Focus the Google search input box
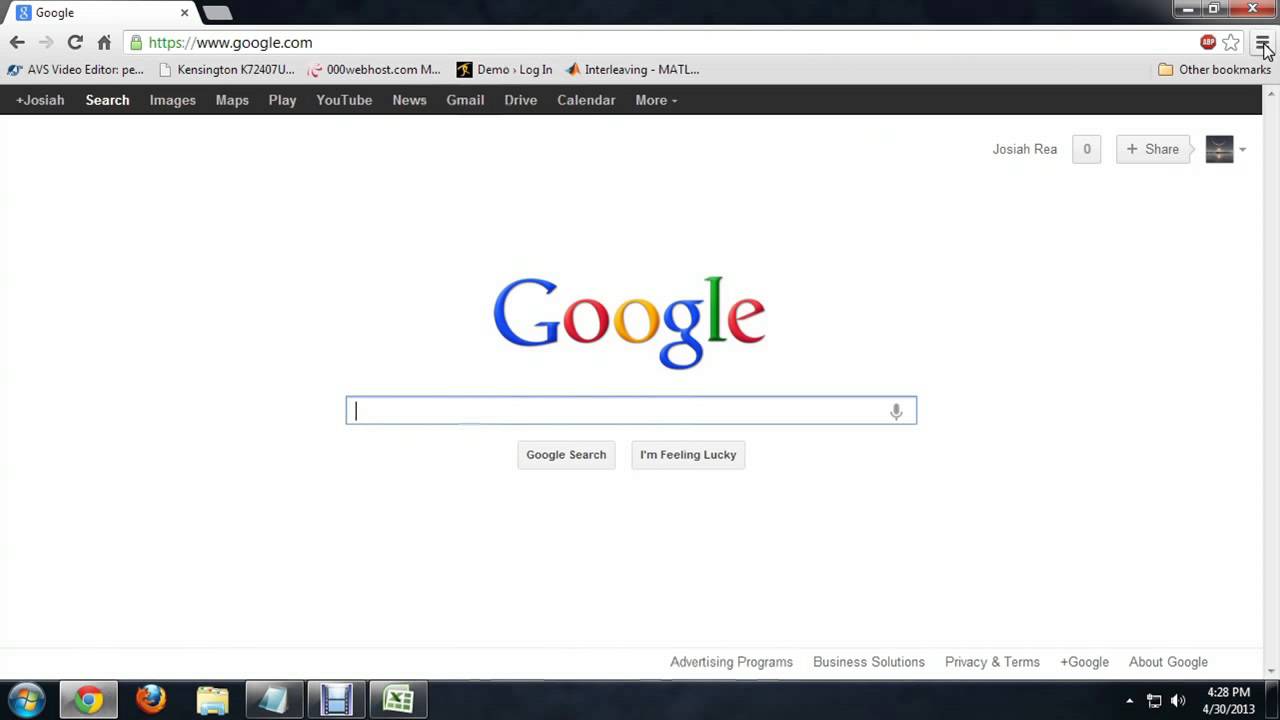Viewport: 1280px width, 720px height. 631,411
